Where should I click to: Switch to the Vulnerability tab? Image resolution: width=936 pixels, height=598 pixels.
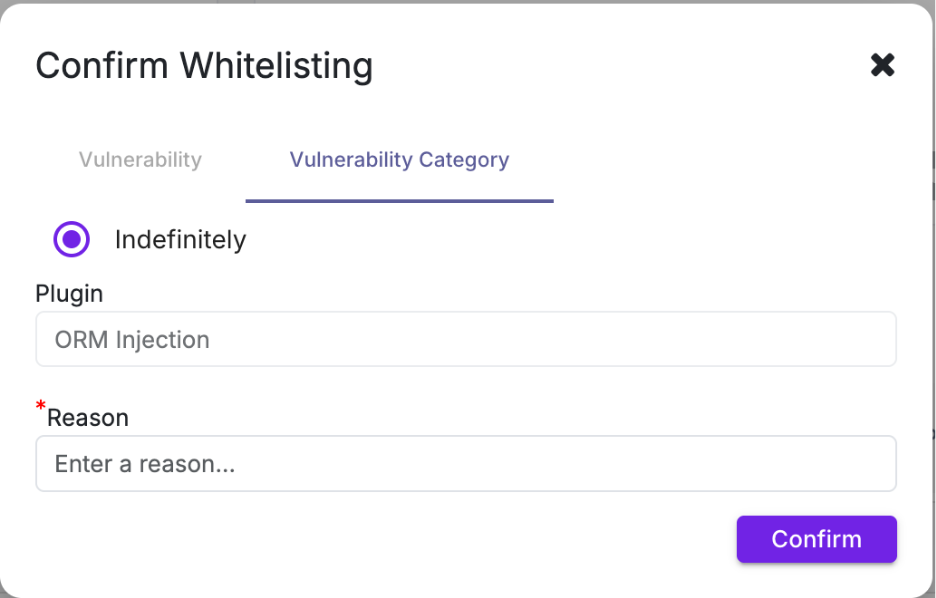140,160
